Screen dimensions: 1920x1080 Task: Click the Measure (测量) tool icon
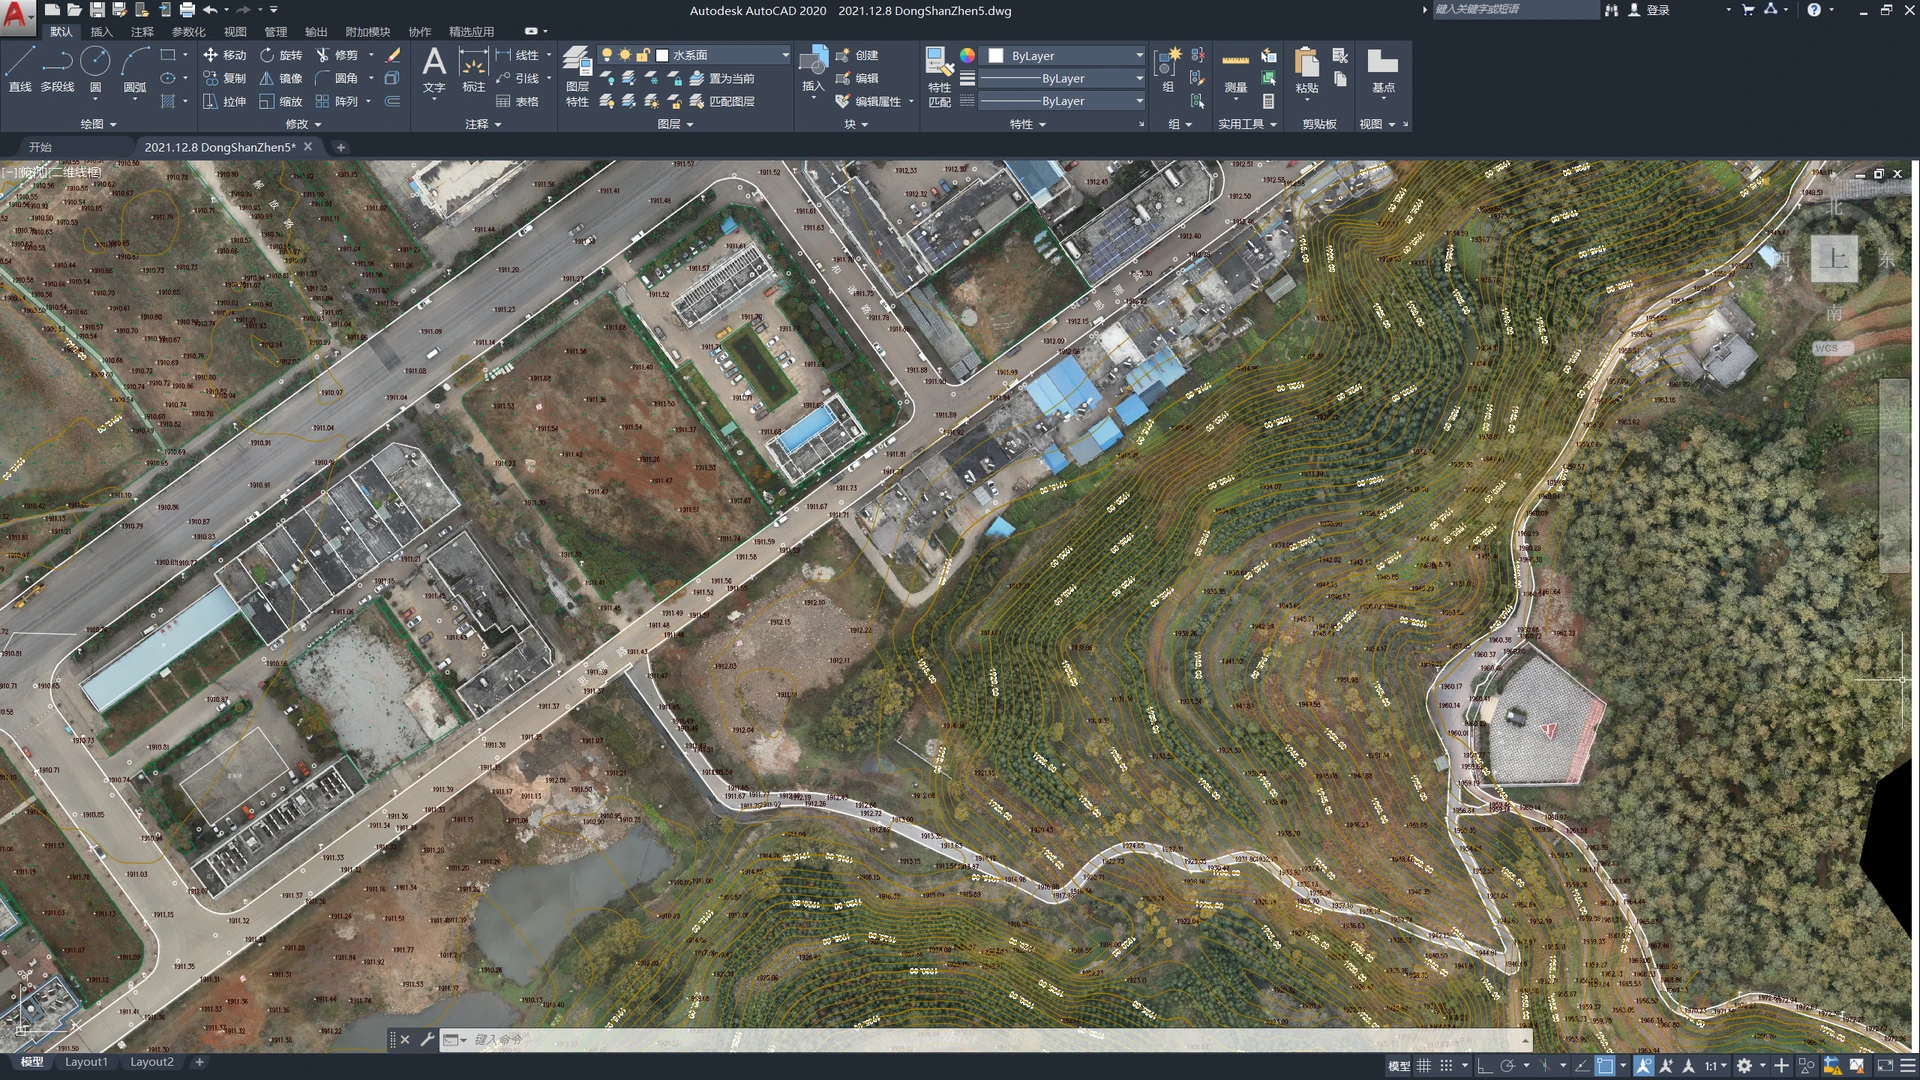pos(1236,70)
